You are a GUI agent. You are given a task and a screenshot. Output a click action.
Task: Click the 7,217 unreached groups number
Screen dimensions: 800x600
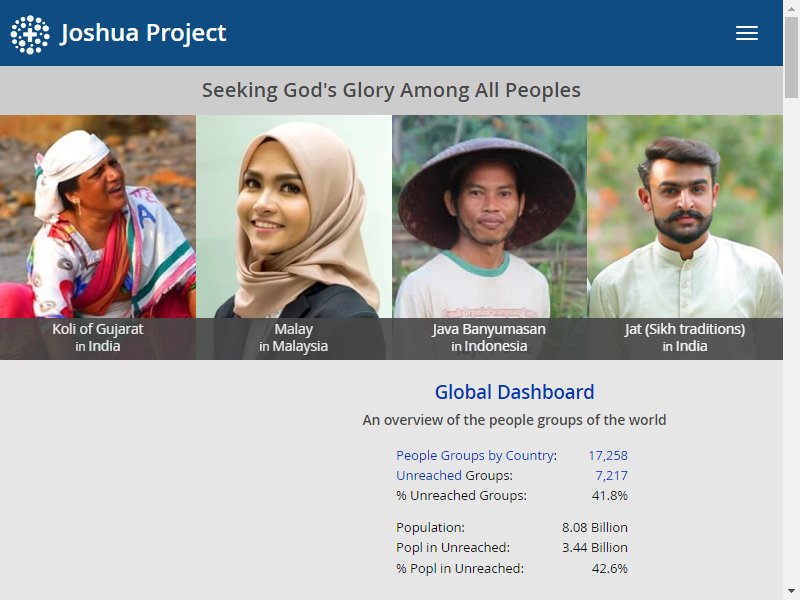611,475
